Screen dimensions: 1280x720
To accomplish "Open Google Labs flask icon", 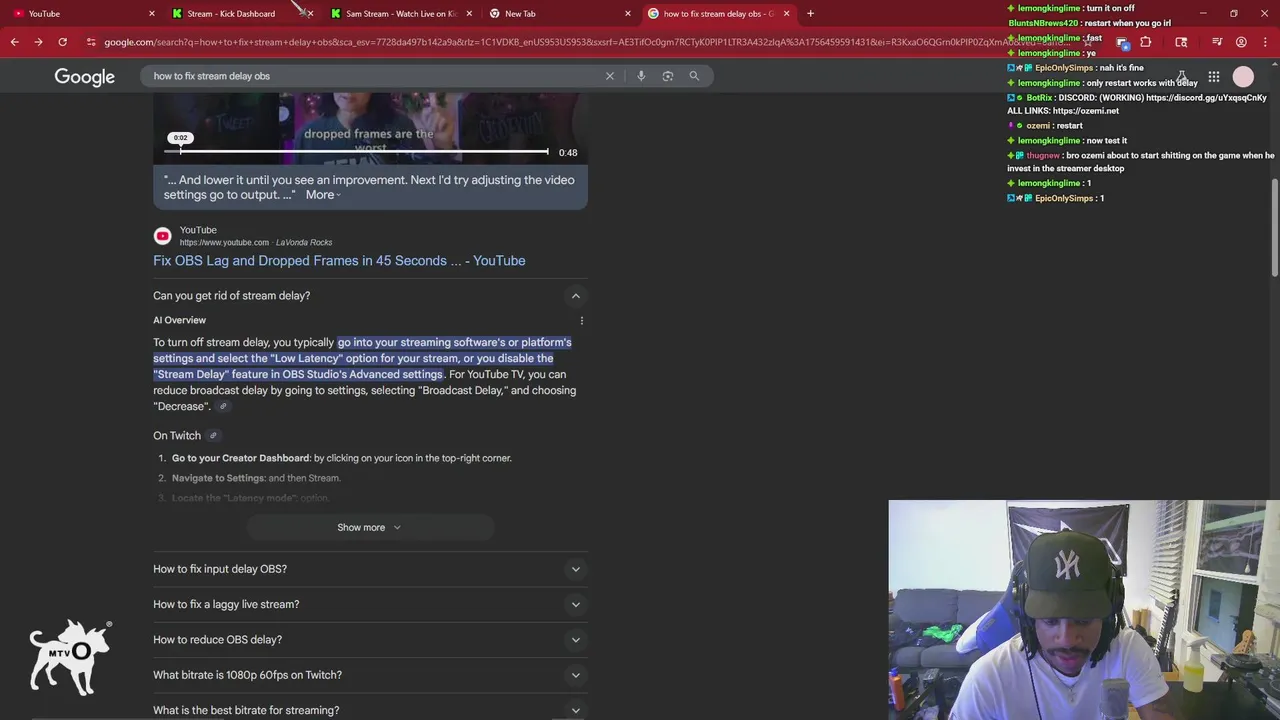I will click(x=1182, y=77).
